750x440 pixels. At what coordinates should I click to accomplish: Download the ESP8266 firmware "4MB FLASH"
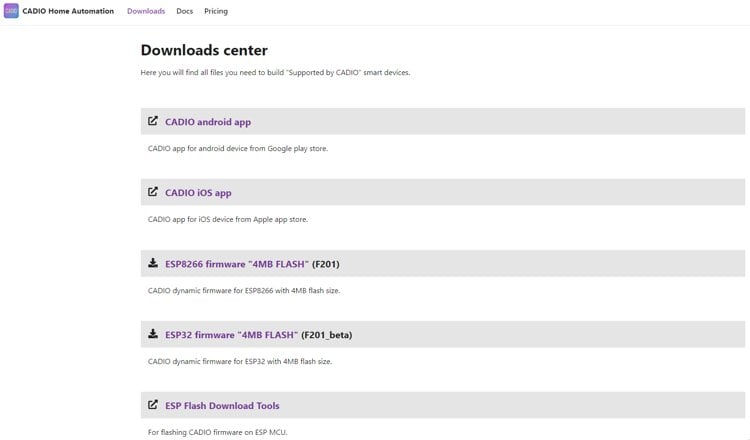coord(236,264)
